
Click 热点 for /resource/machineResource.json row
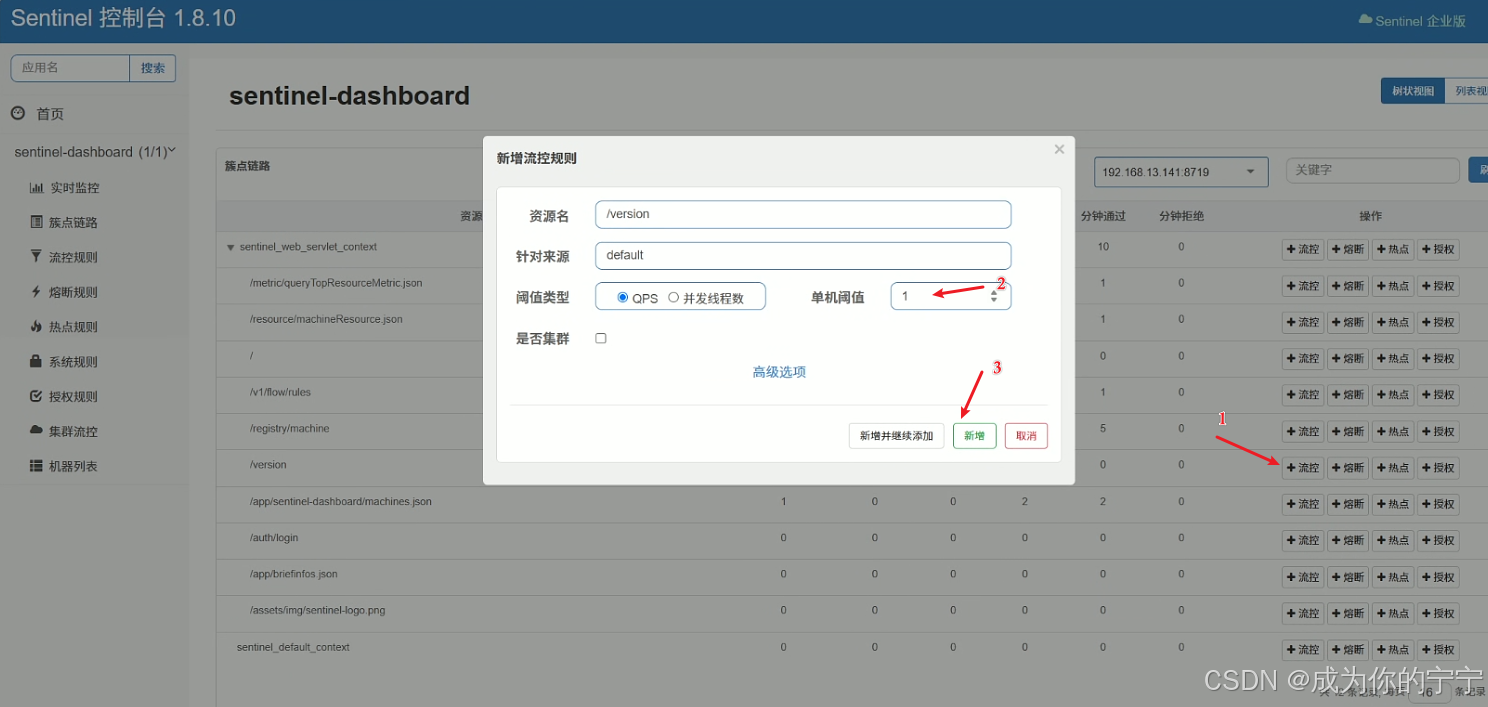pos(1392,322)
